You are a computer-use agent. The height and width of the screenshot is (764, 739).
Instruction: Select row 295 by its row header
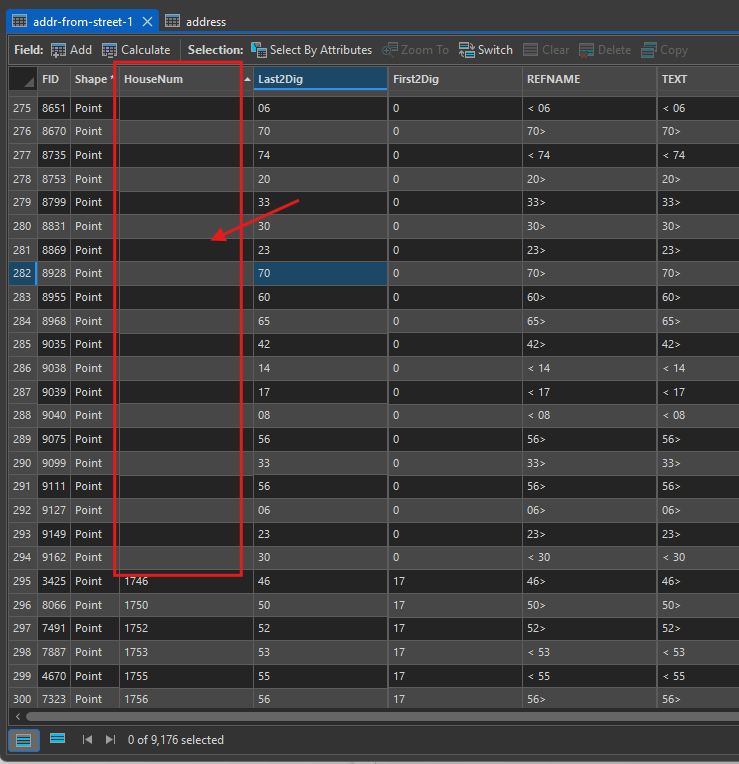point(22,581)
